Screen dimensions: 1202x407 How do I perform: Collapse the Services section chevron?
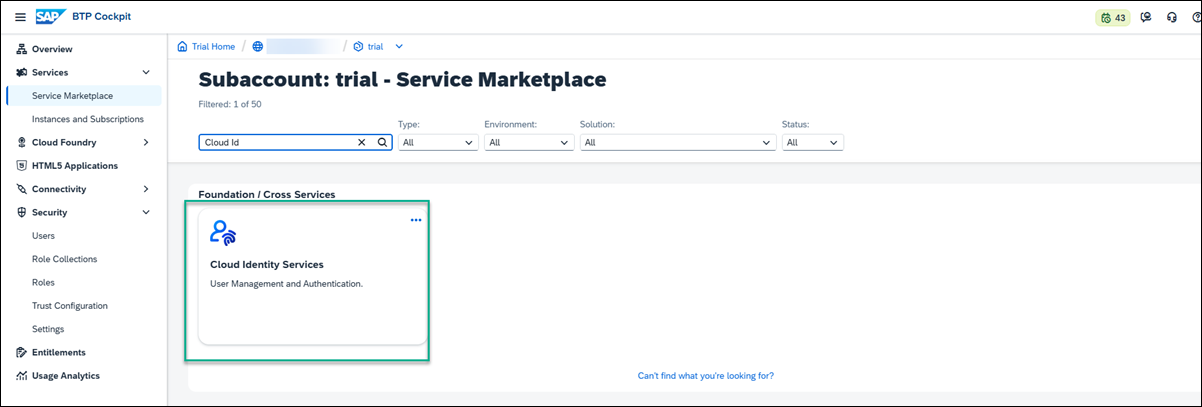(x=146, y=72)
